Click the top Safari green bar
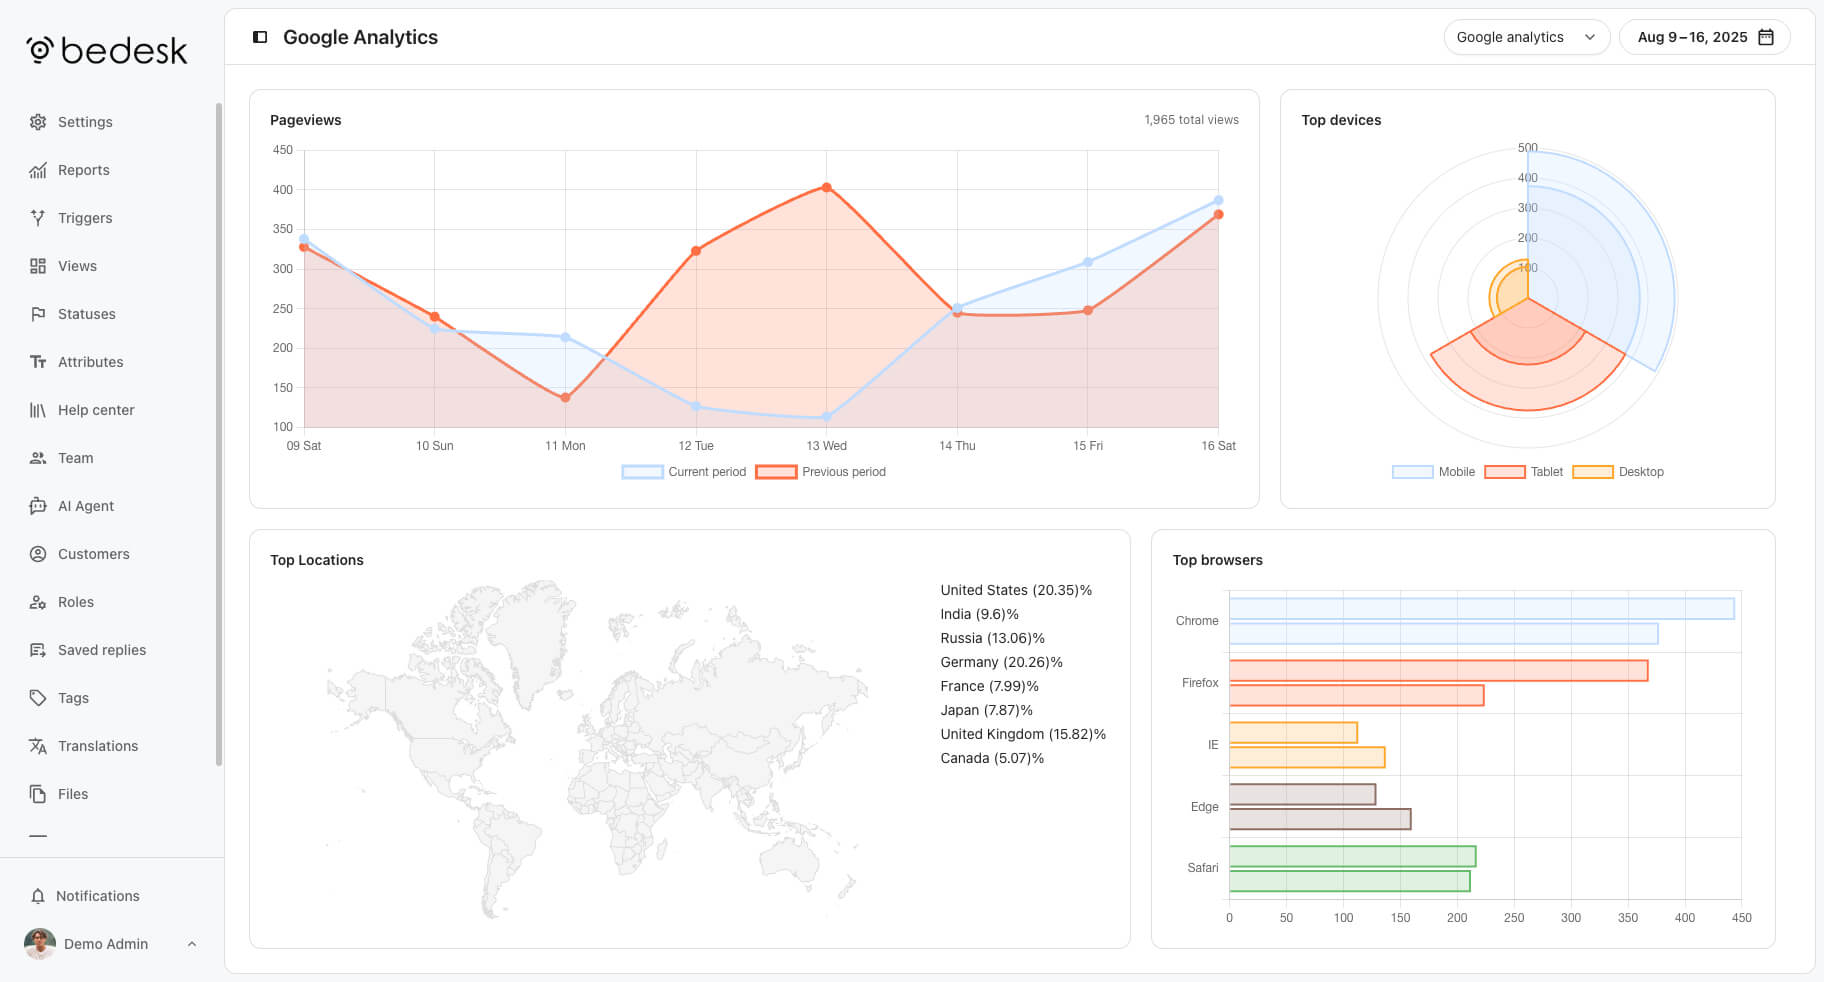 1352,856
